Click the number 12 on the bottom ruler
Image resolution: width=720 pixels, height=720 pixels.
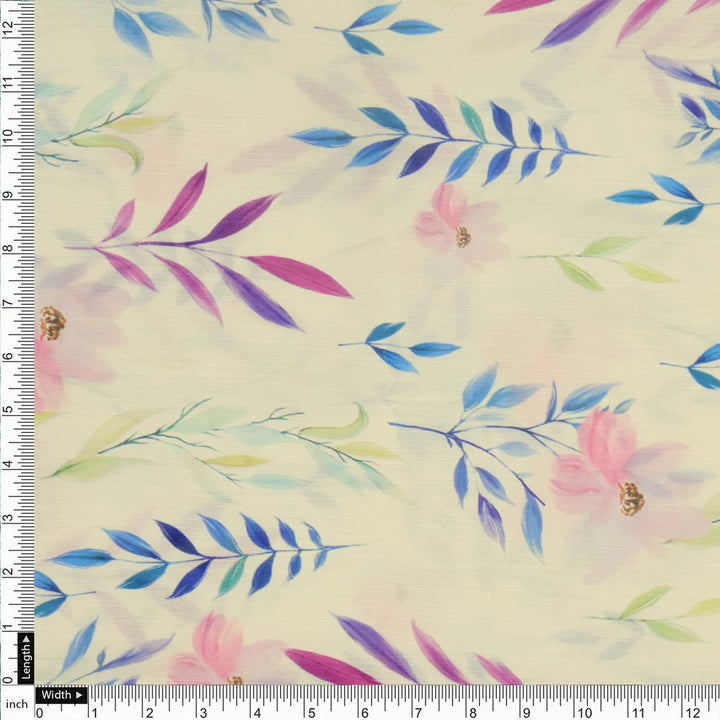click(690, 712)
